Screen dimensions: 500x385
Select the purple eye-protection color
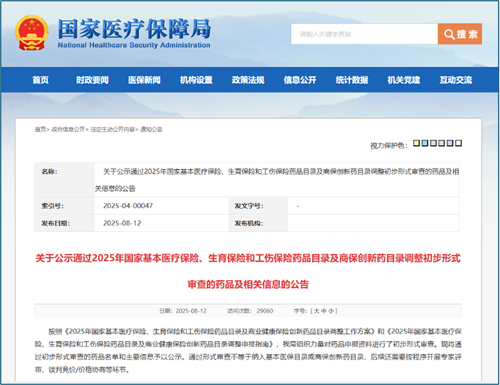(450, 143)
